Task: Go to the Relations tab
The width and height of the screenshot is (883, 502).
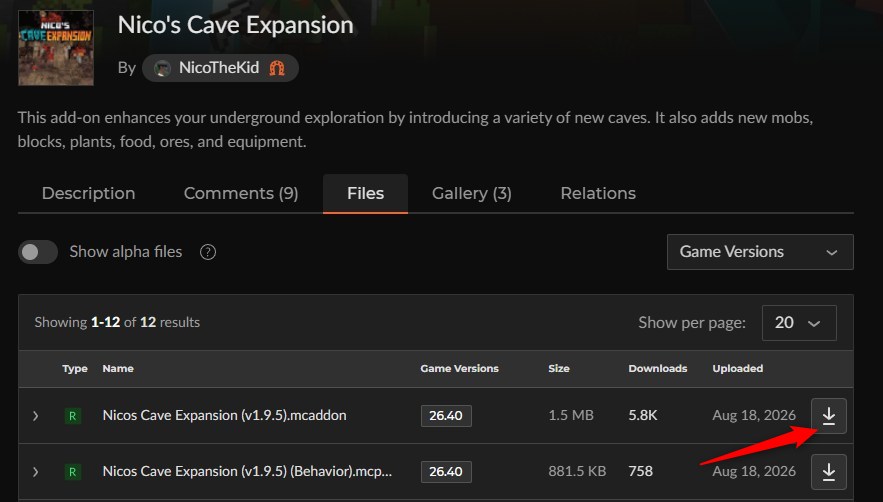Action: coord(598,193)
